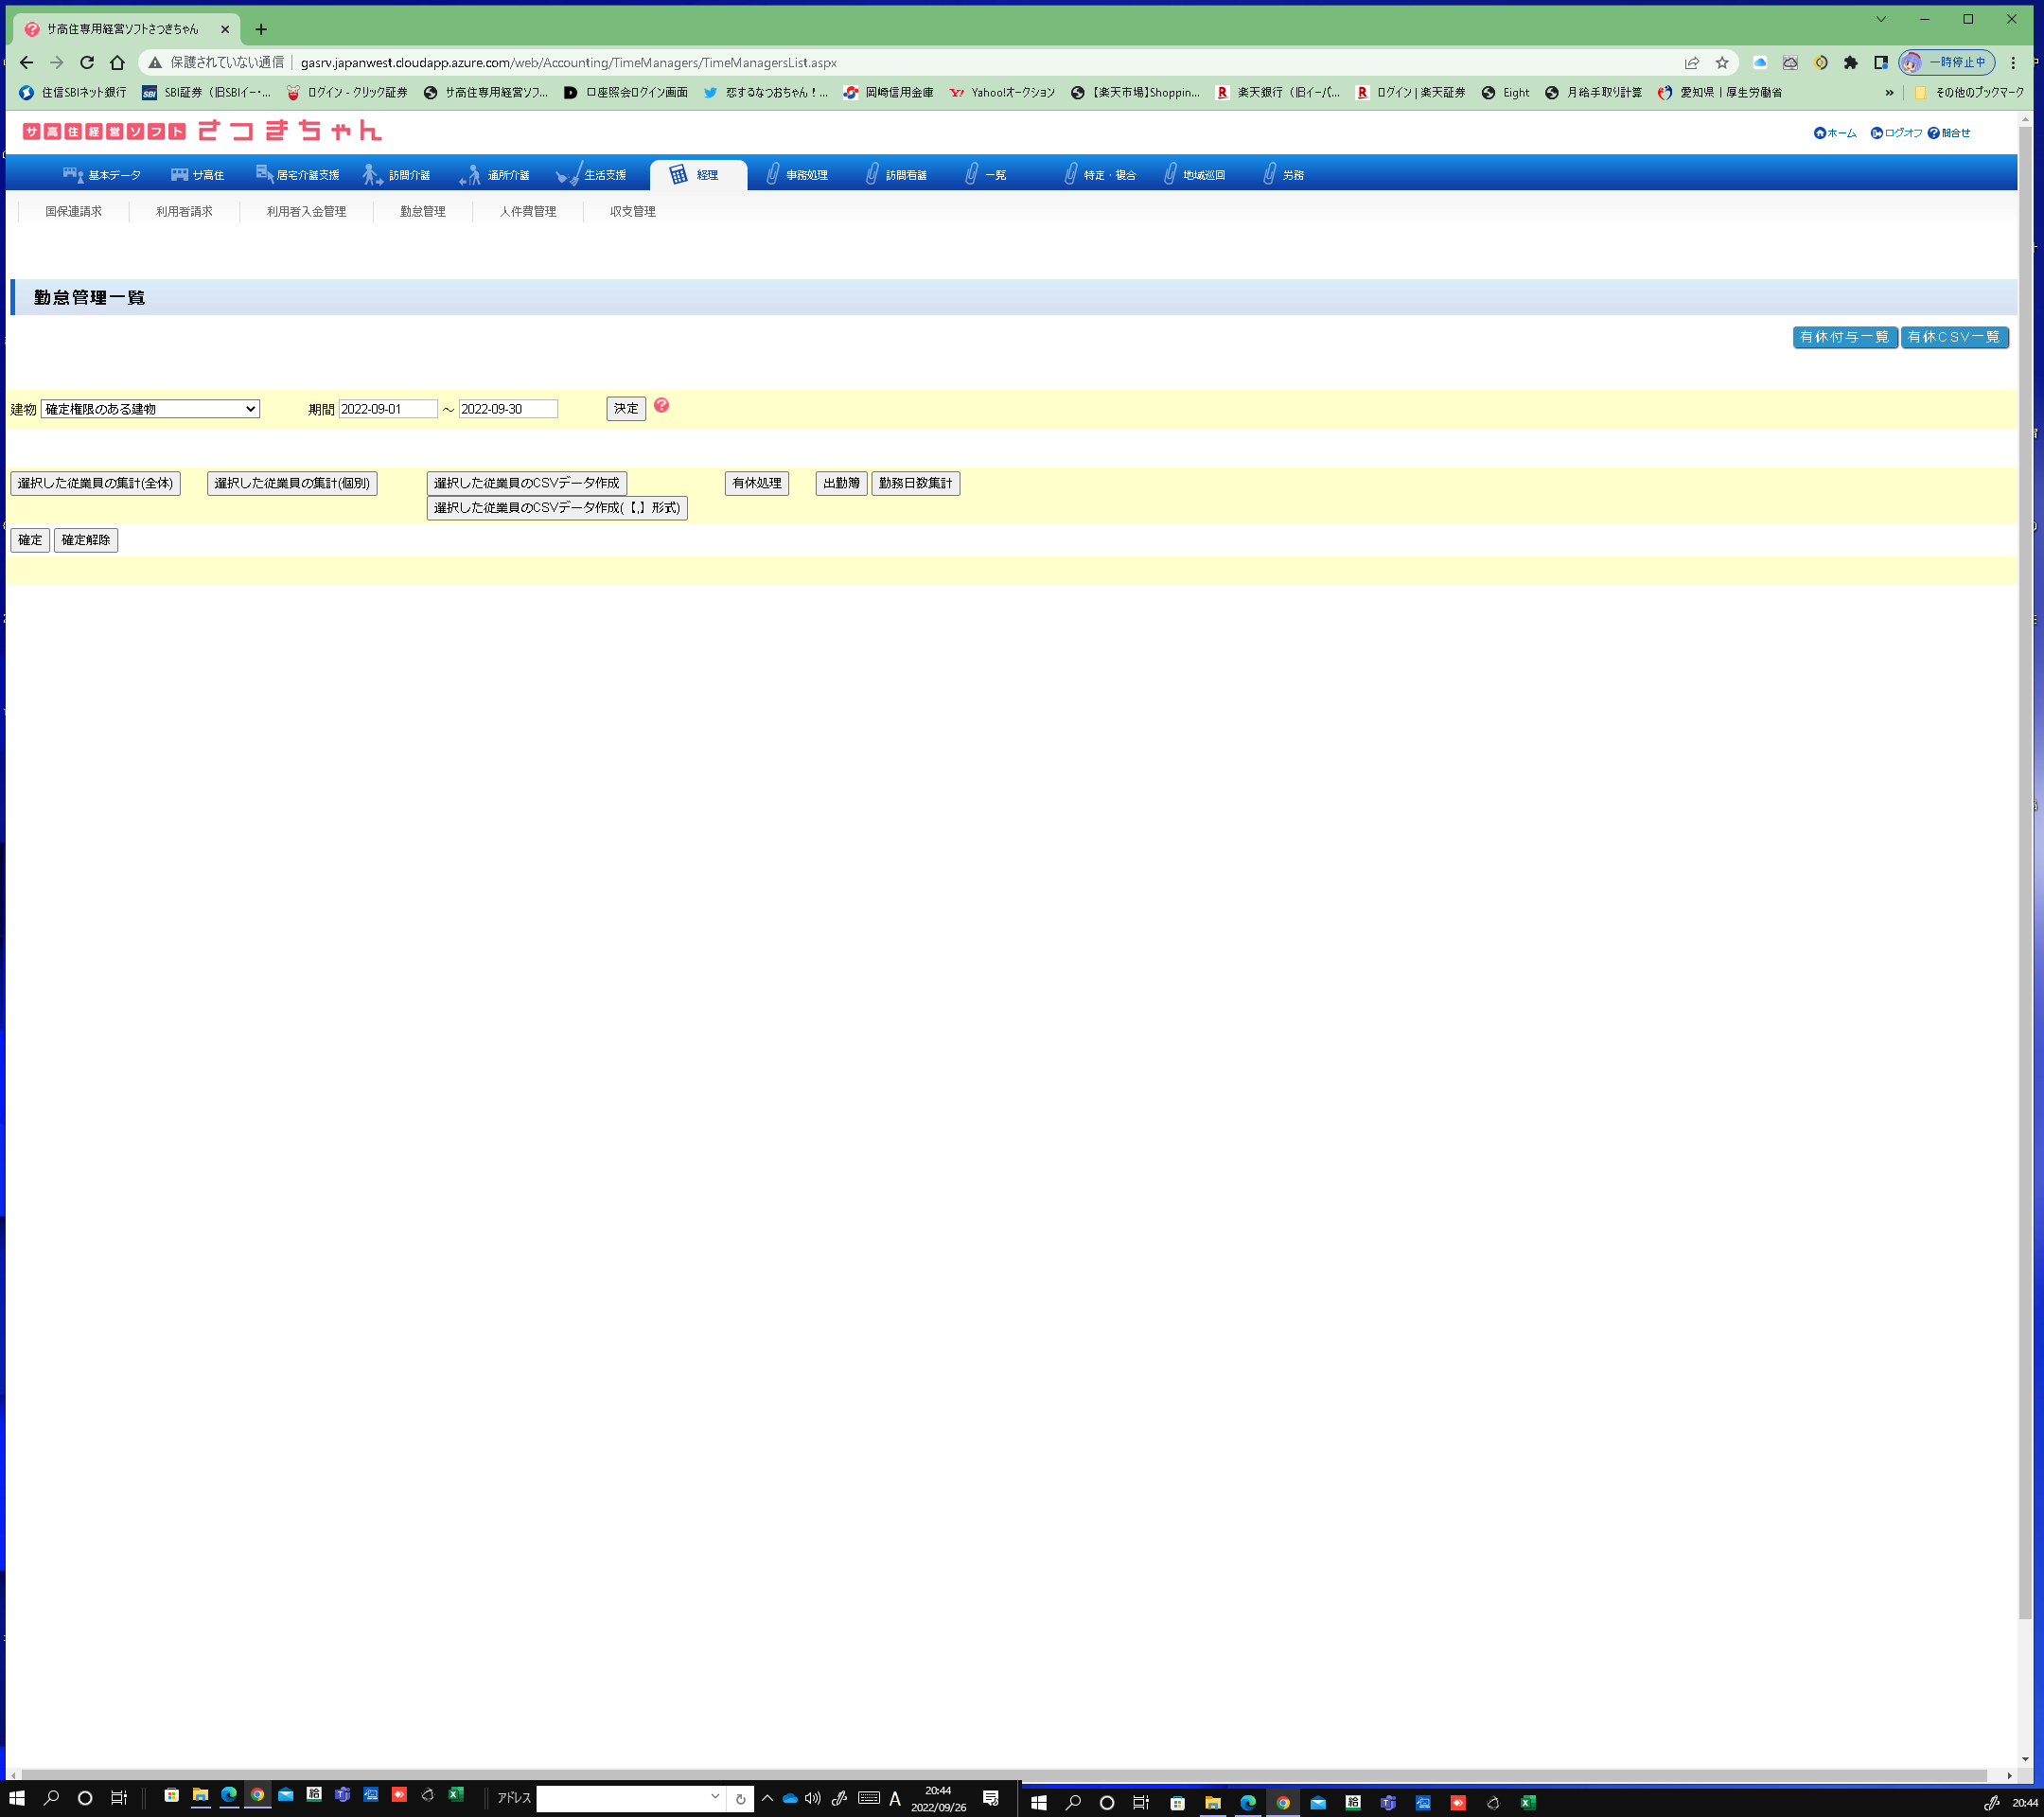Open the 基本データ navigation icon
The height and width of the screenshot is (1817, 2044).
[73, 175]
